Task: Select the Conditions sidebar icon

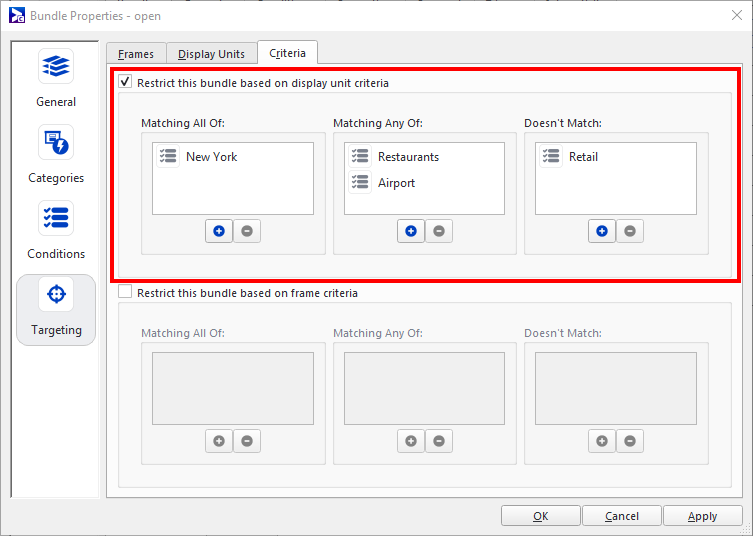Action: [x=56, y=219]
